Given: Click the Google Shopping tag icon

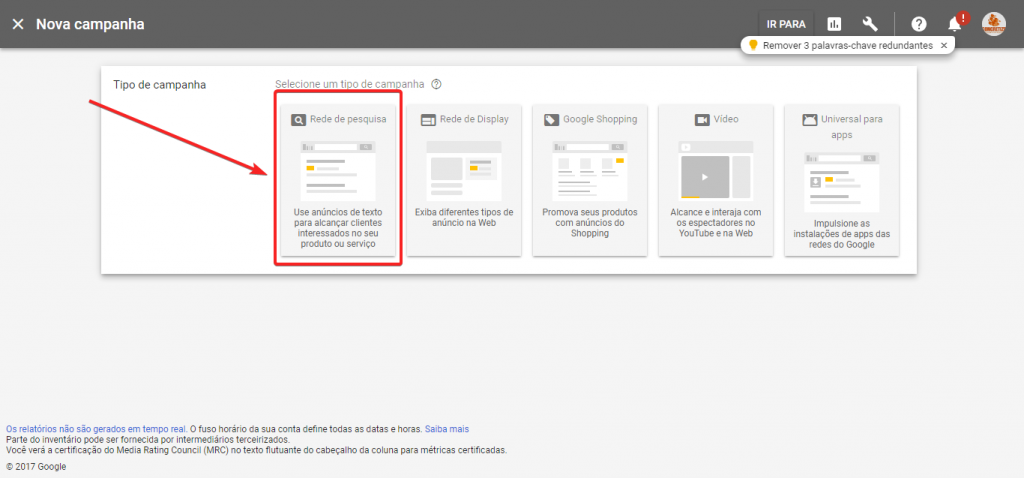Looking at the screenshot, I should [x=551, y=120].
